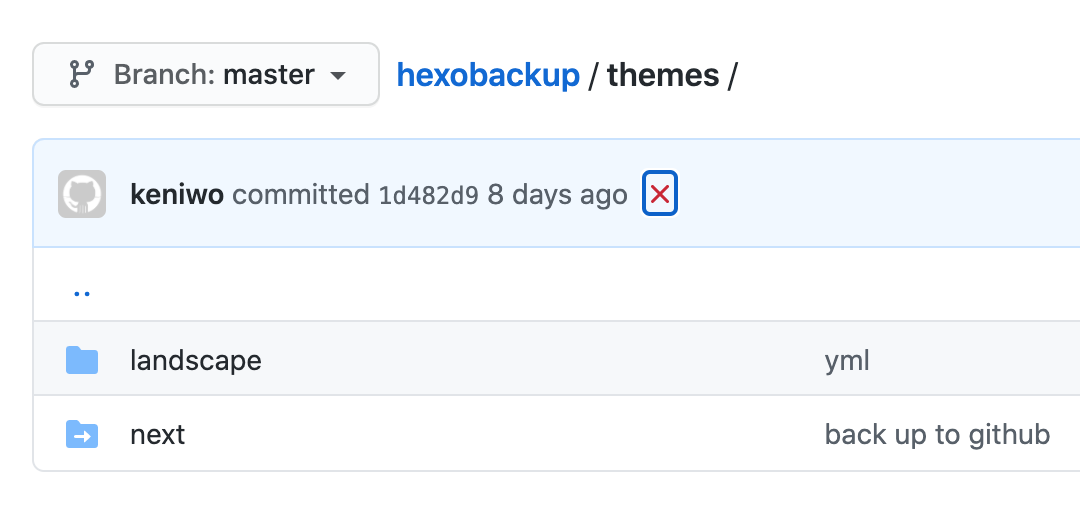This screenshot has height=522, width=1080.
Task: Click the themes breadcrumb label
Action: click(x=662, y=75)
